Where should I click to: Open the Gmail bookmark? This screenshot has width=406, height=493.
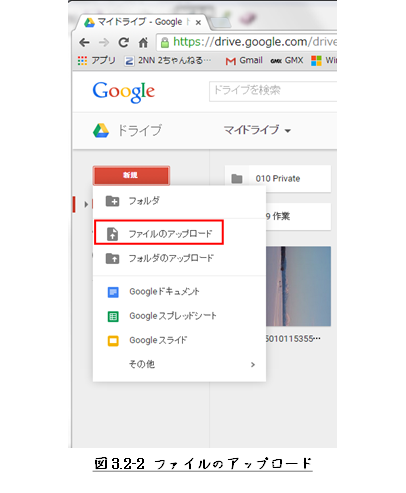(x=244, y=60)
